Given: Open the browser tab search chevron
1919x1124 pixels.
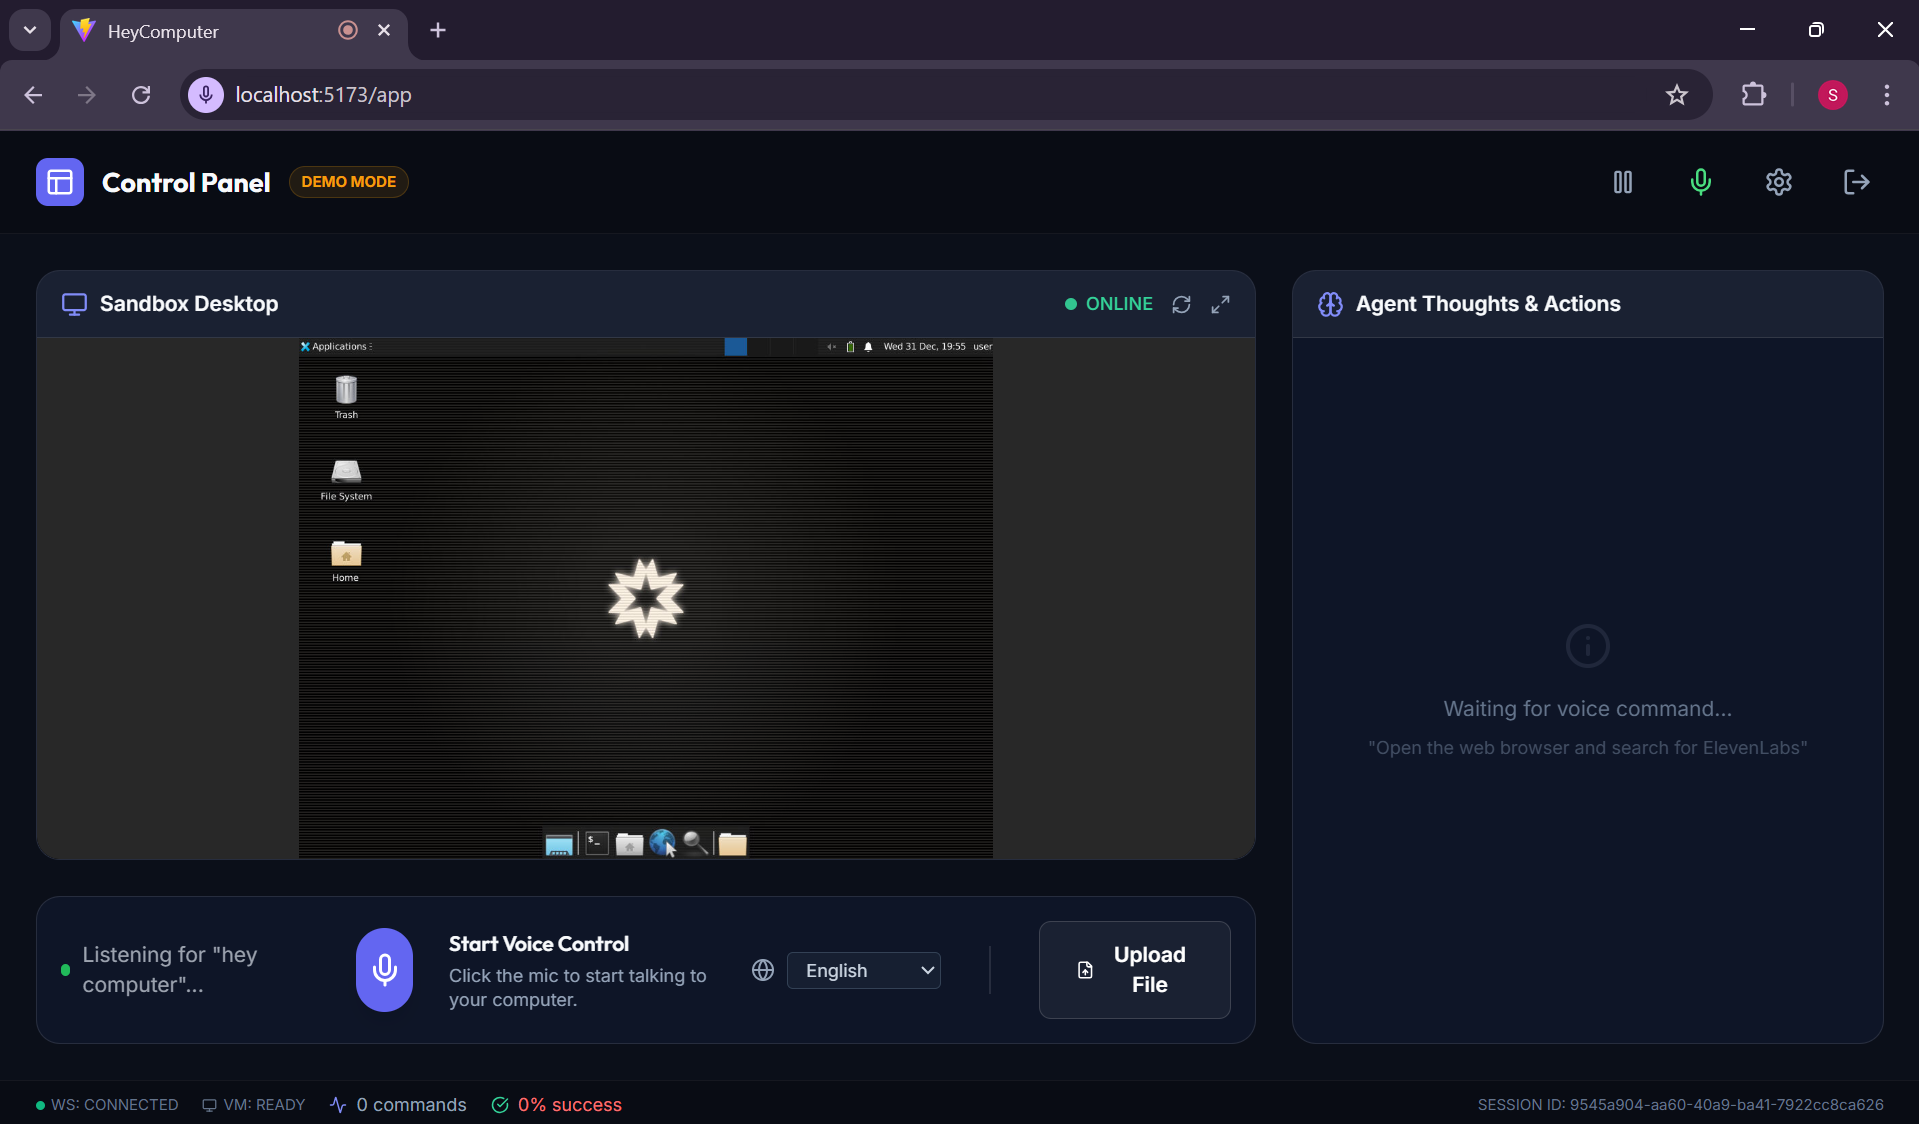Looking at the screenshot, I should coord(29,30).
